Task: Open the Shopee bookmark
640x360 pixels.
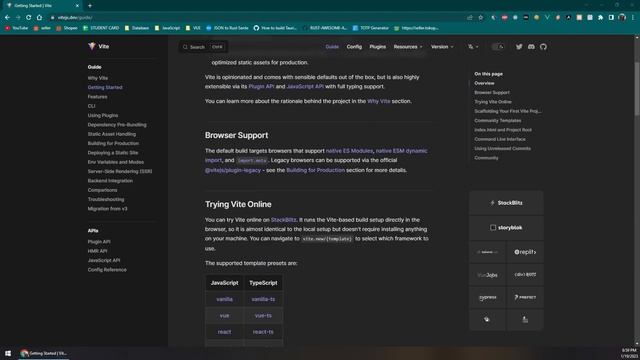Action: [x=67, y=28]
